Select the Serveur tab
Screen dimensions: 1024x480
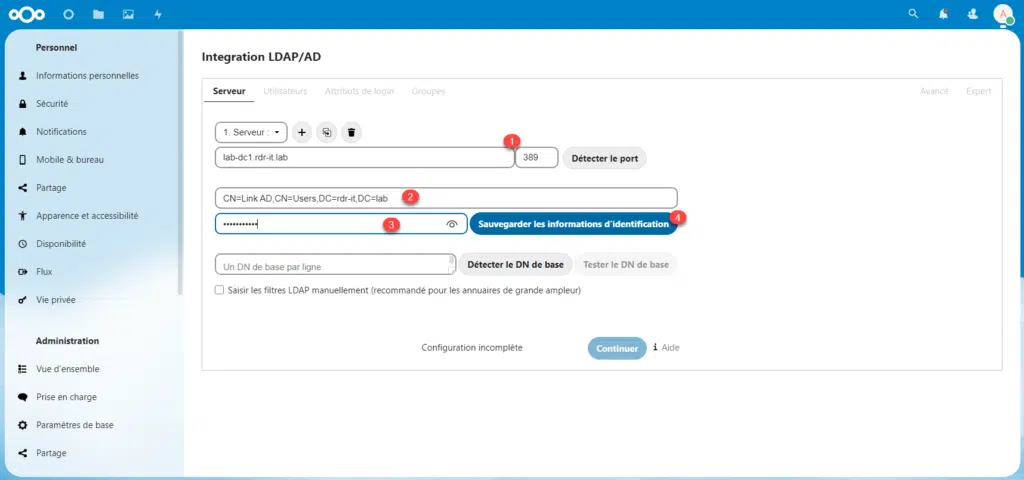(x=229, y=91)
